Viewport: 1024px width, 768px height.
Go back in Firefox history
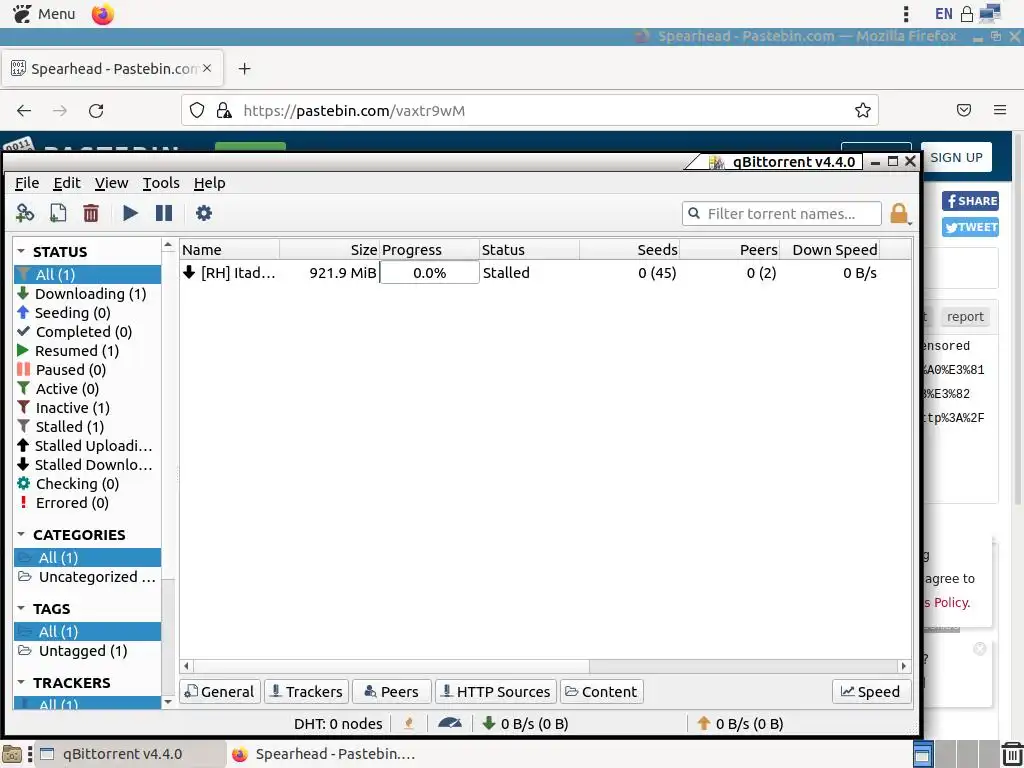[x=24, y=110]
